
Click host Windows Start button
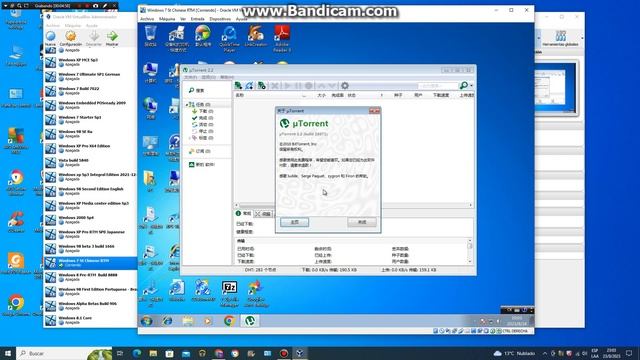pyautogui.click(x=8, y=353)
